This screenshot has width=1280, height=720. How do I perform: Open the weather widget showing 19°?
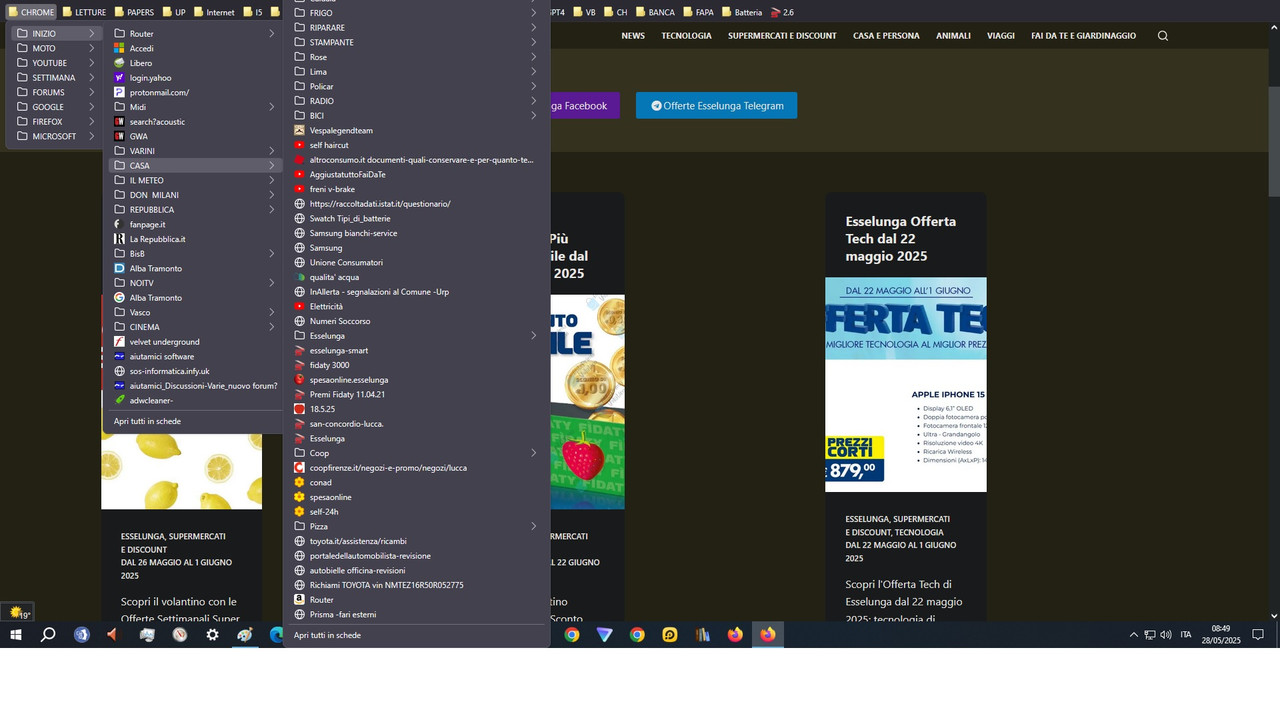point(17,612)
